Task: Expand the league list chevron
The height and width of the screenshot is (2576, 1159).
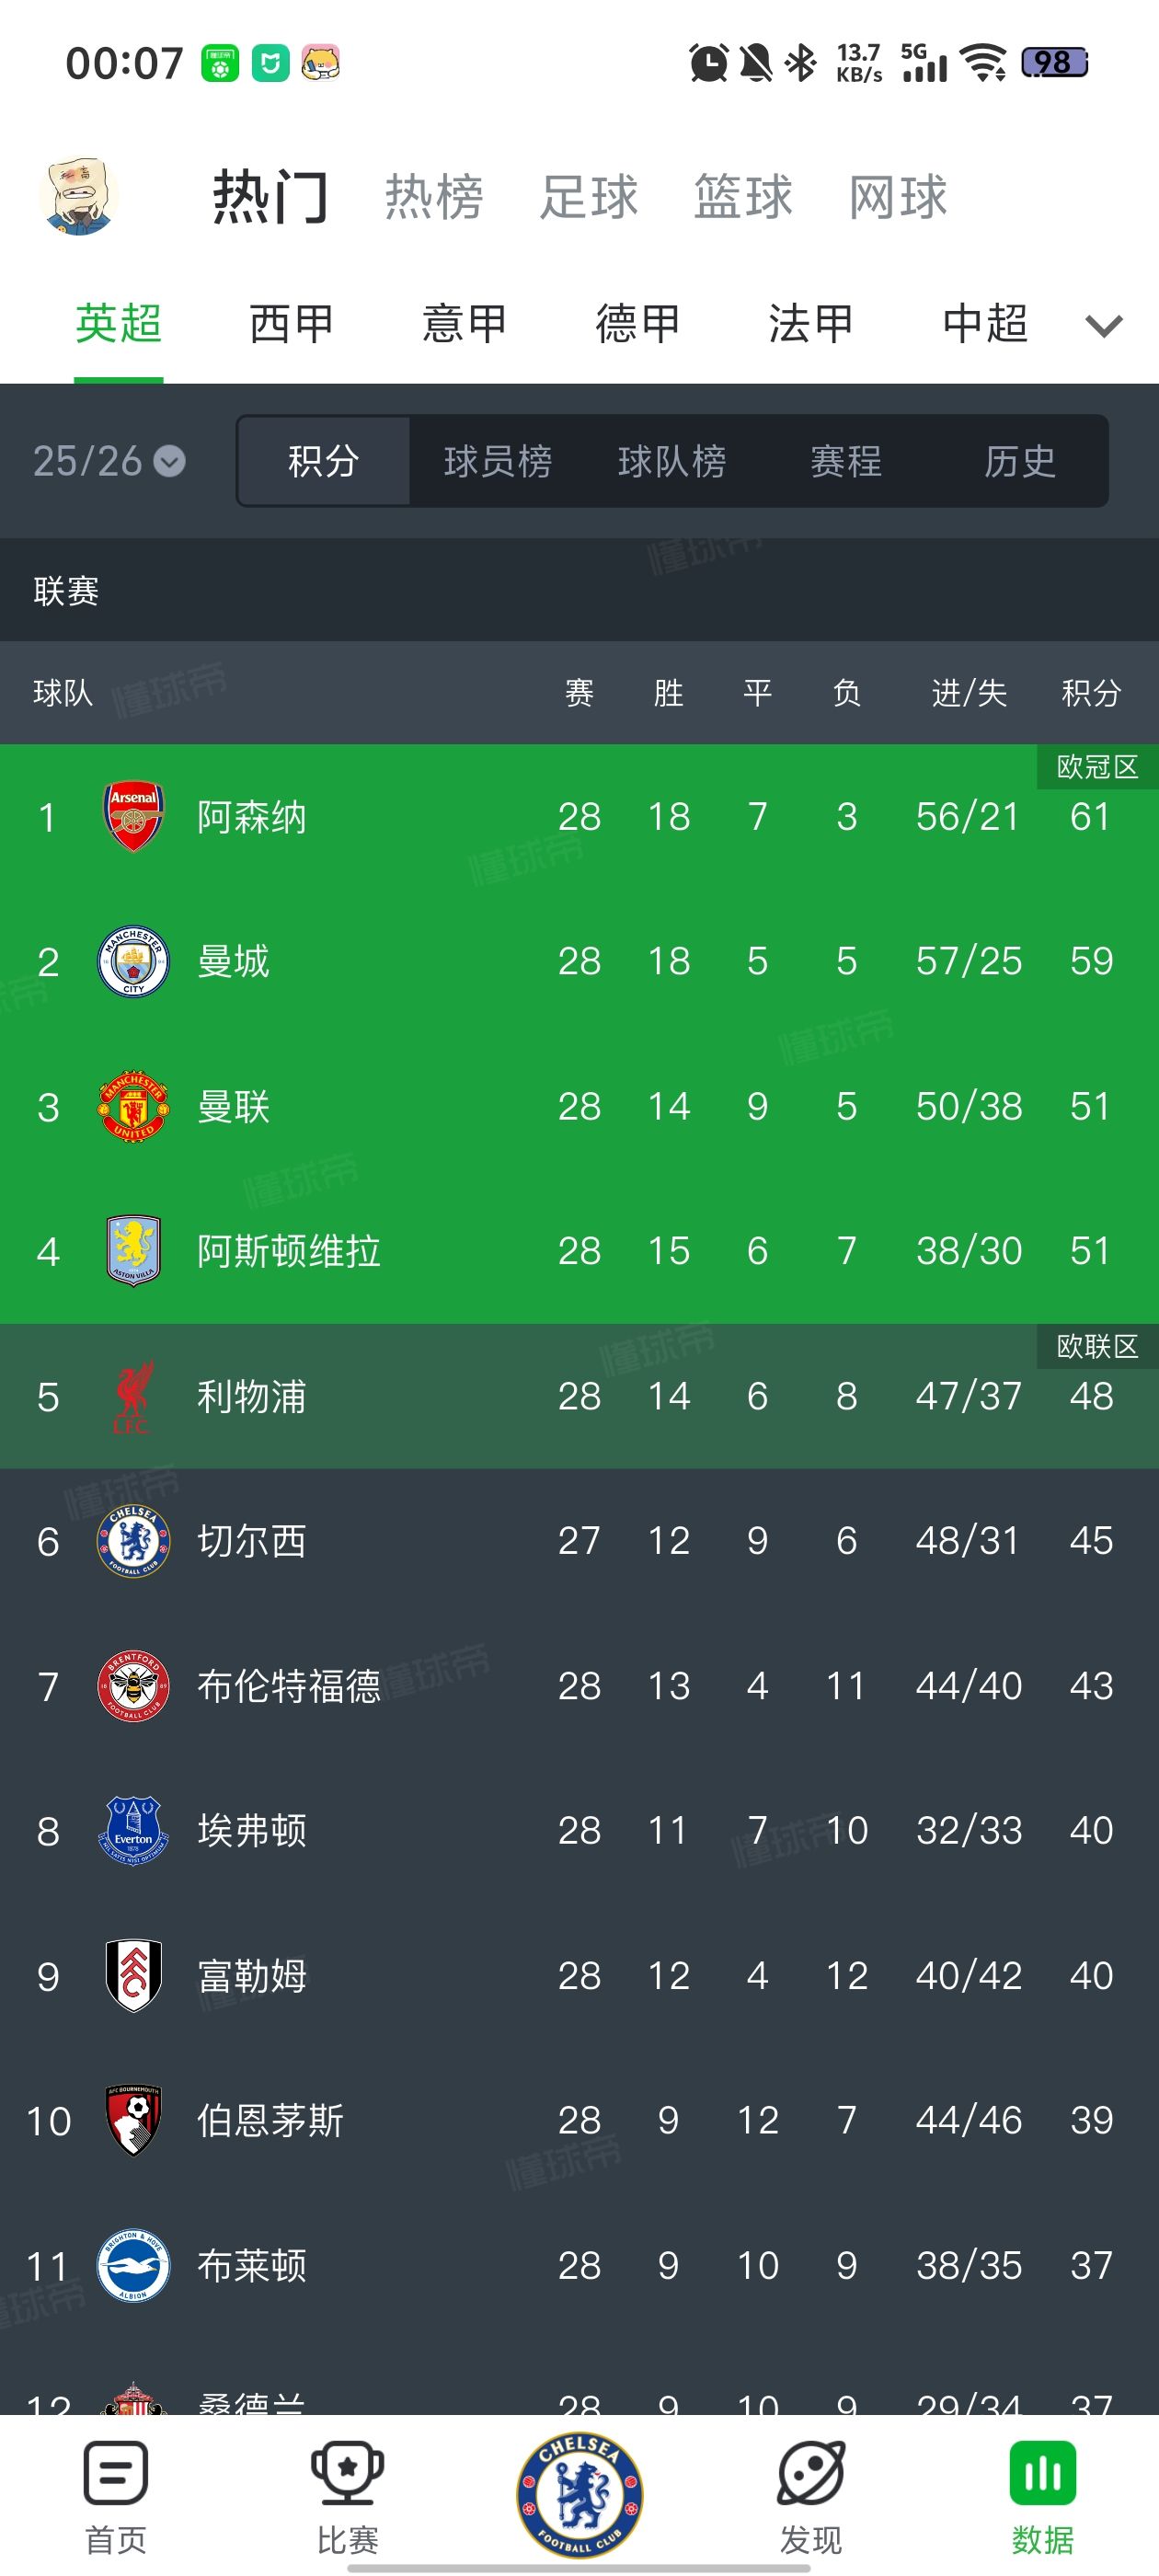Action: 1104,325
